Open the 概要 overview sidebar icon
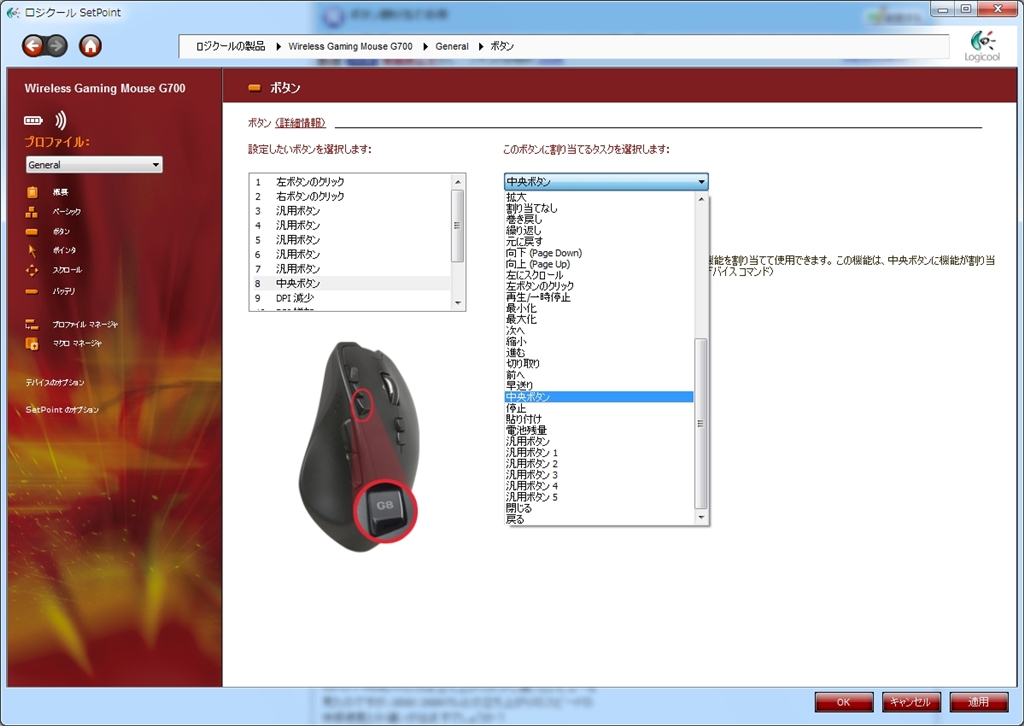Viewport: 1024px width, 726px height. [x=32, y=192]
